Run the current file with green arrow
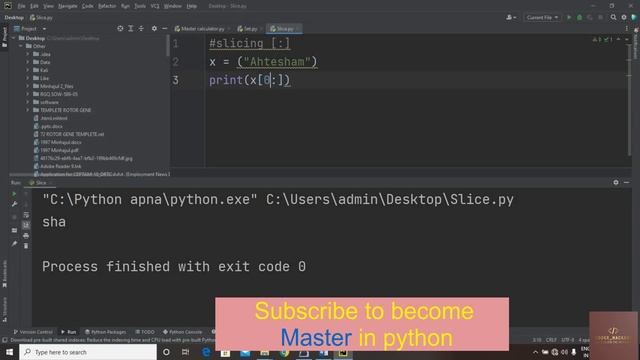 (x=569, y=18)
